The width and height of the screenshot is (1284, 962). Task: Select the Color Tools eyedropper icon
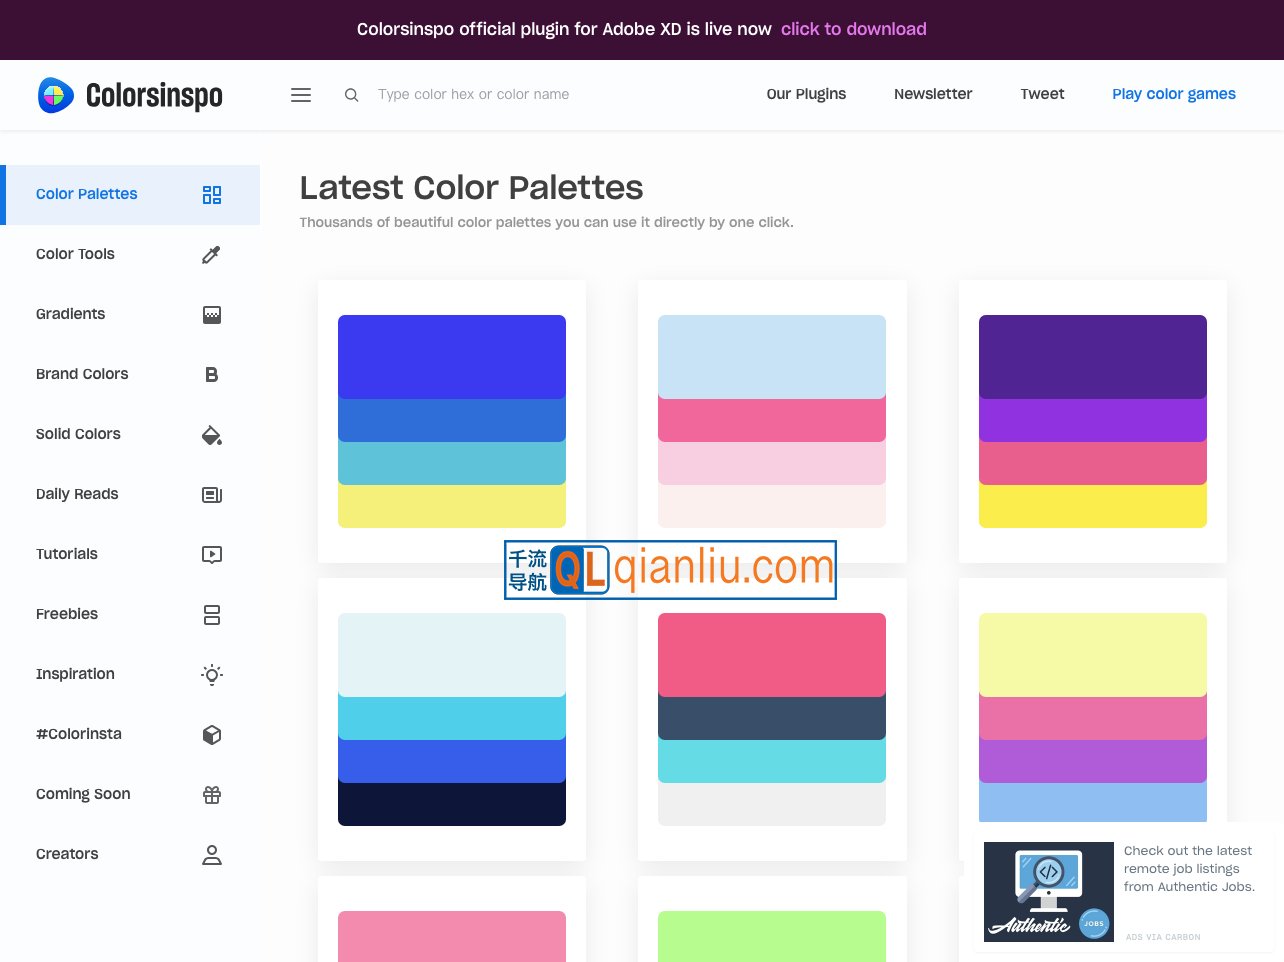pos(211,254)
